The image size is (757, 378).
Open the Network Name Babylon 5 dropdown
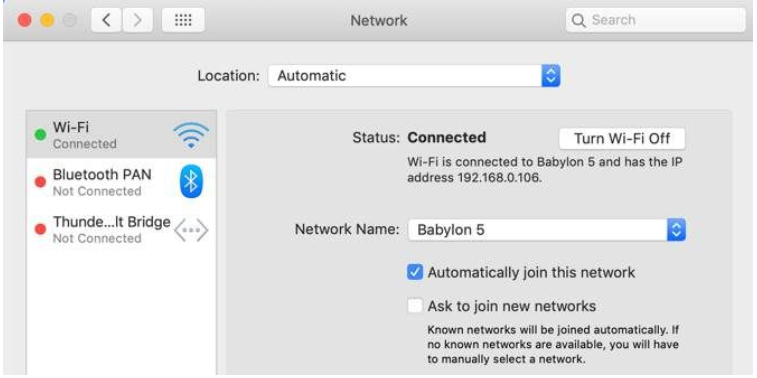[x=546, y=230]
